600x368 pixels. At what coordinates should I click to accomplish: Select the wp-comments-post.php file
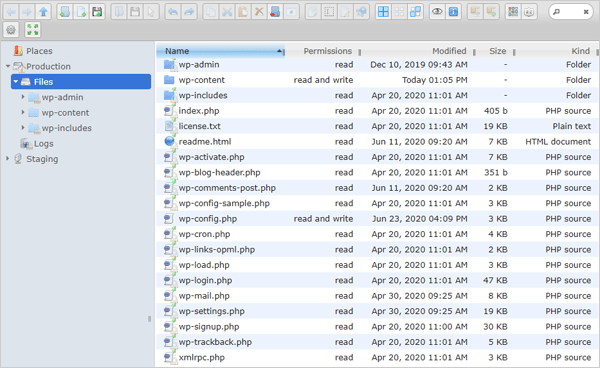tap(377, 188)
